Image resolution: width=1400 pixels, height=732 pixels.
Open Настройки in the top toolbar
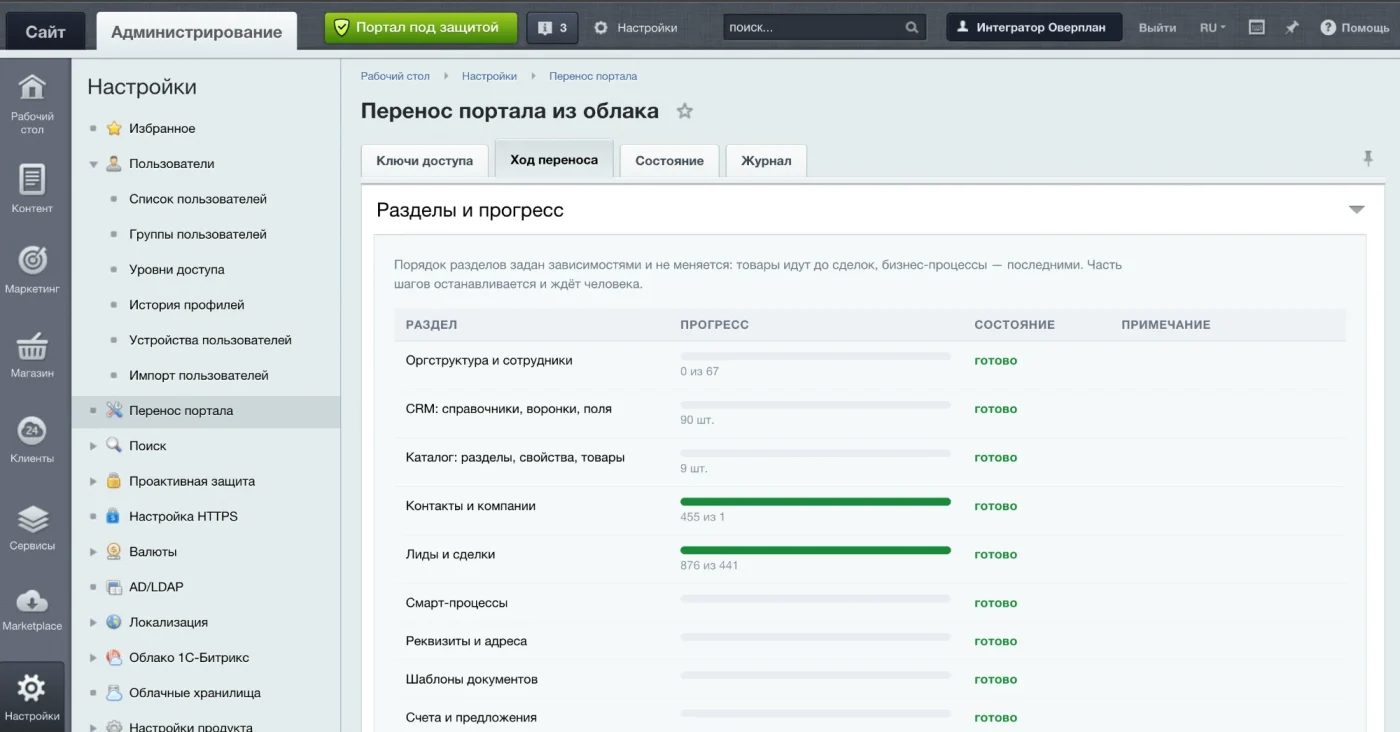click(636, 28)
